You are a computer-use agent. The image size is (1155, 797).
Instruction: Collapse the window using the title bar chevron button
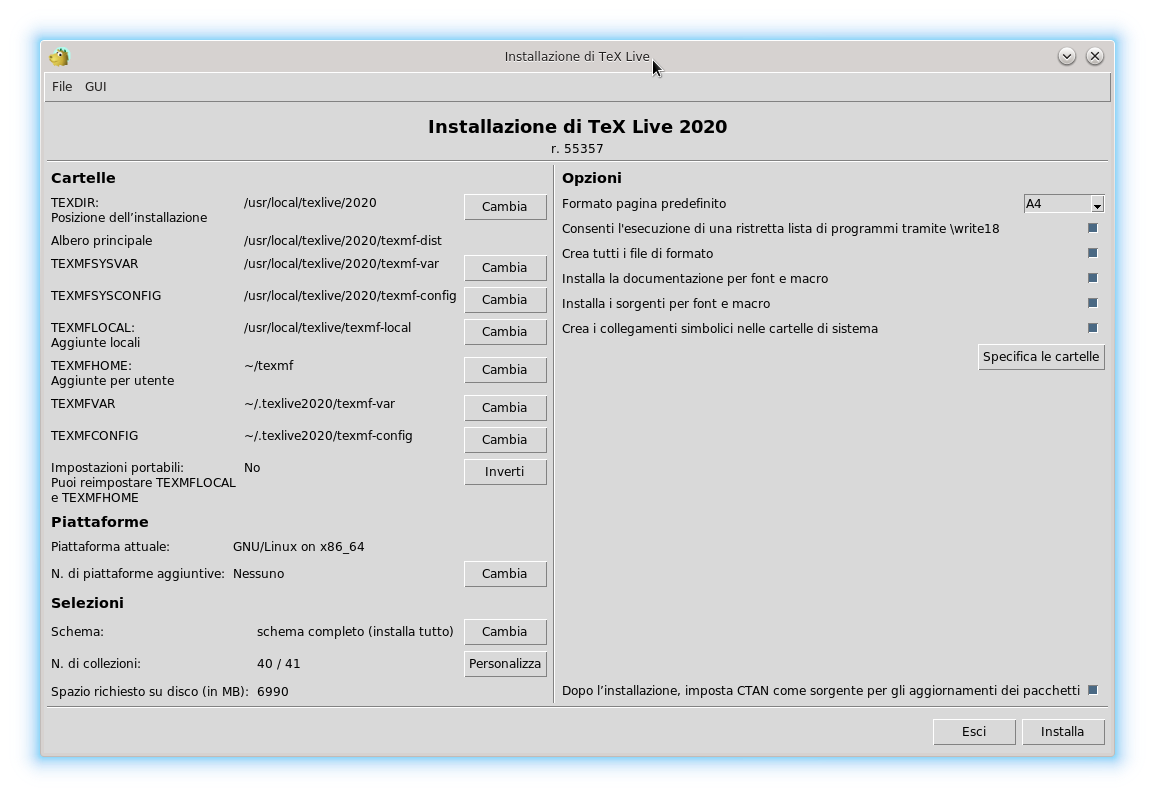[x=1067, y=56]
